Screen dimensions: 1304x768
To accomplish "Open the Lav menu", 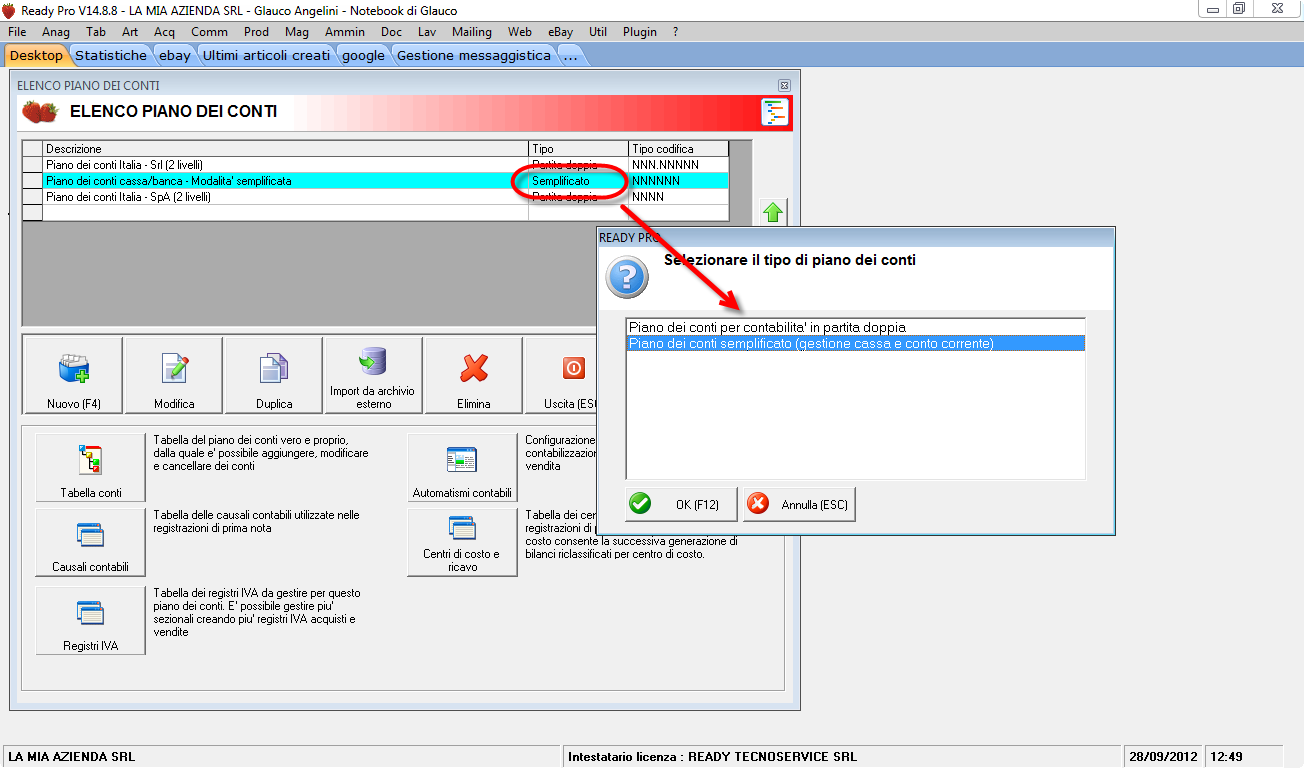I will 427,32.
